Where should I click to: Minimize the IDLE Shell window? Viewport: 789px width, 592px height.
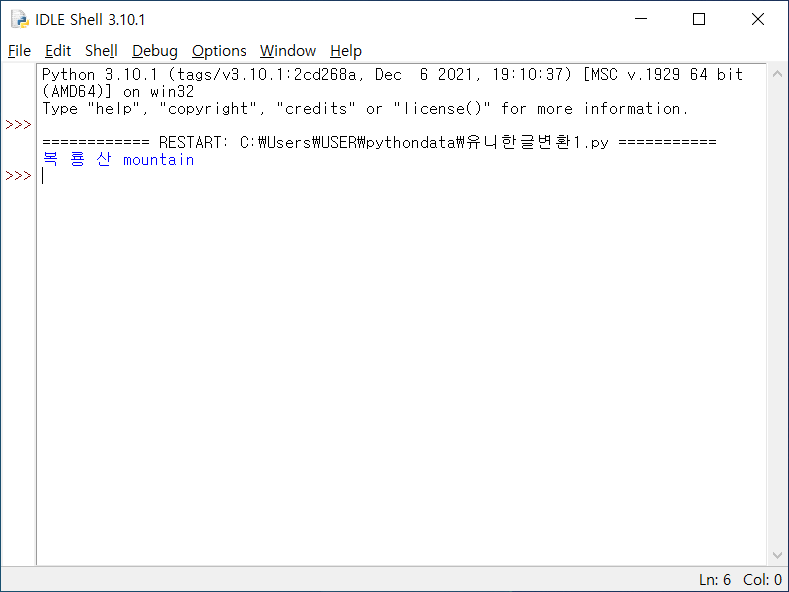click(x=641, y=19)
